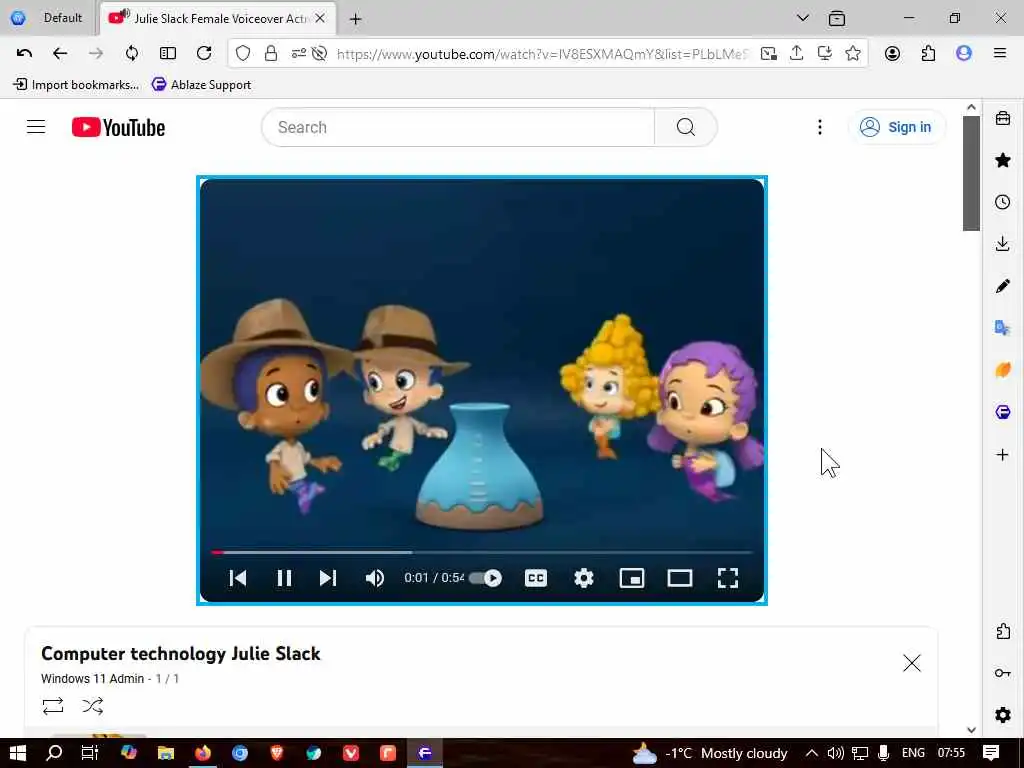This screenshot has height=768, width=1024.
Task: Click the blocked autoplay icon in address bar
Action: coord(319,54)
